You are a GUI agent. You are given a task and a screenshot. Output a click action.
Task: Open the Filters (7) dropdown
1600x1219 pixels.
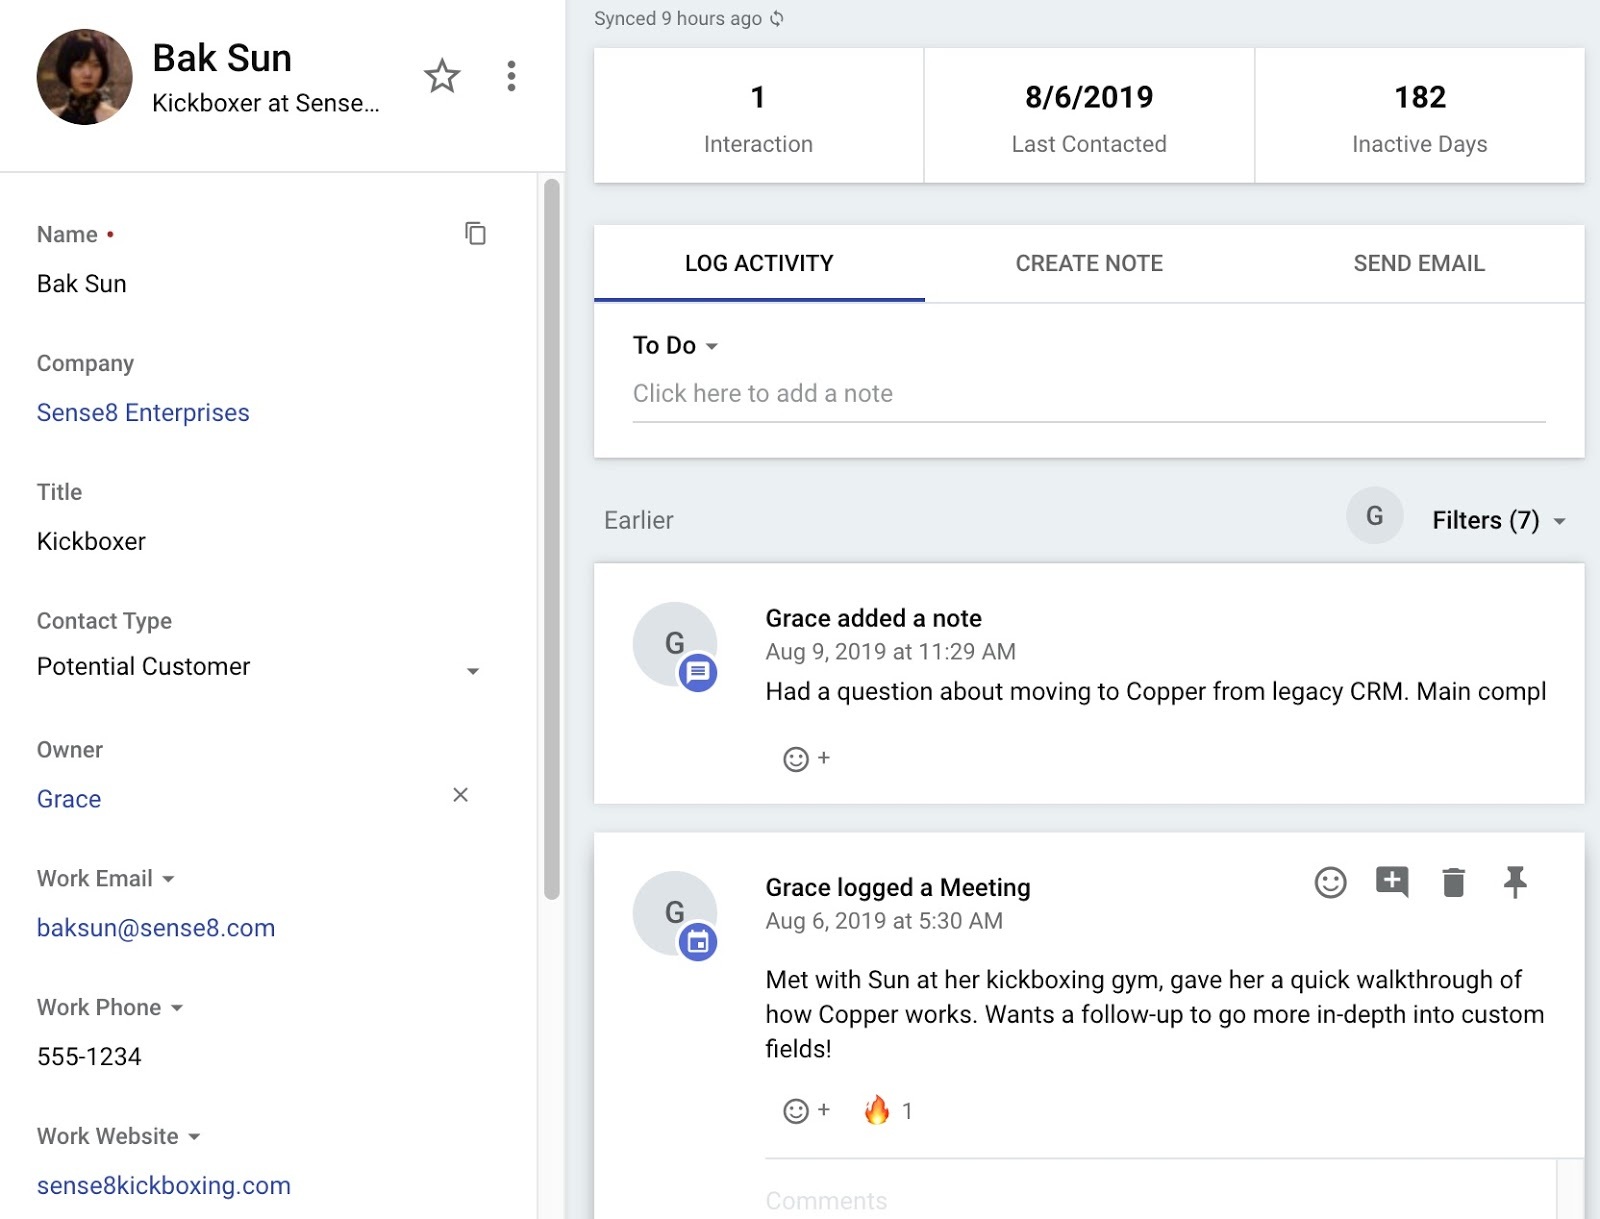1498,520
